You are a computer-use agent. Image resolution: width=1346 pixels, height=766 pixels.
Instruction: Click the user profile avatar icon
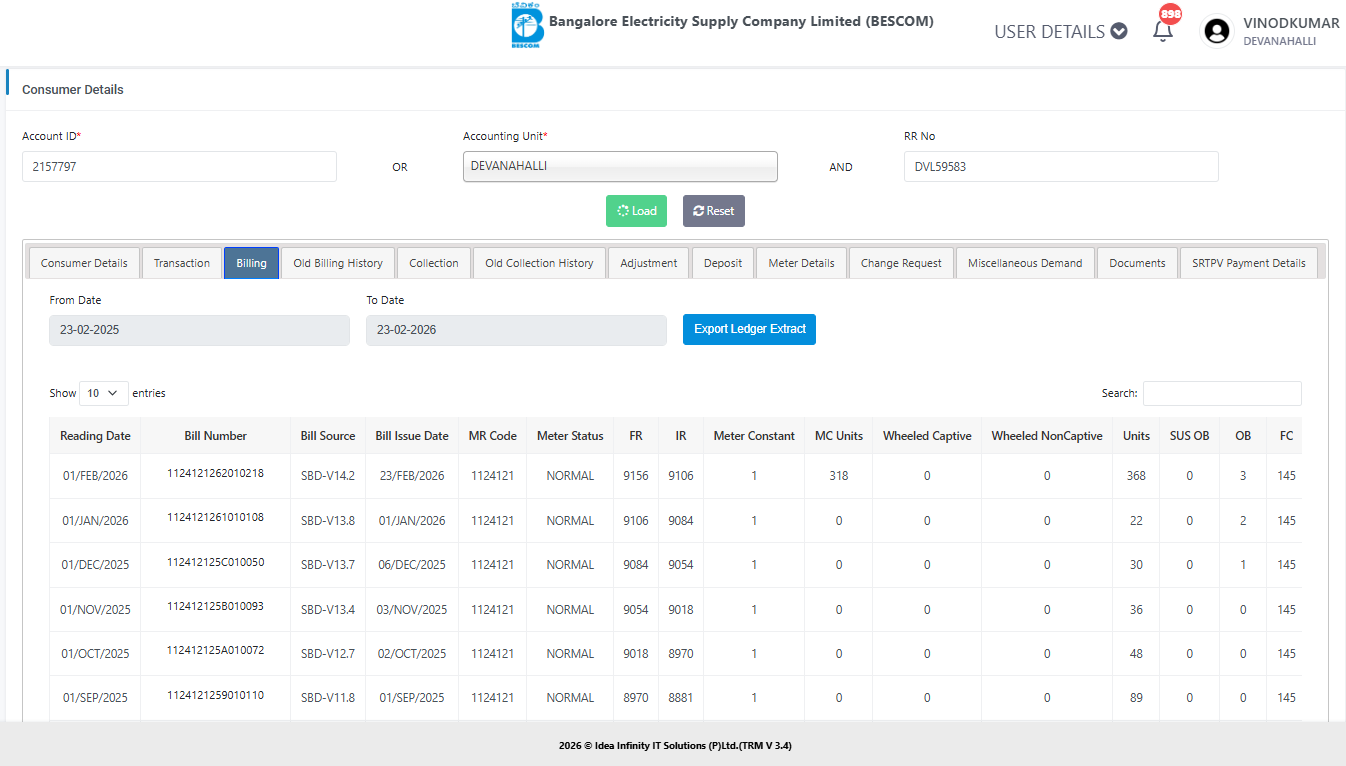coord(1217,32)
